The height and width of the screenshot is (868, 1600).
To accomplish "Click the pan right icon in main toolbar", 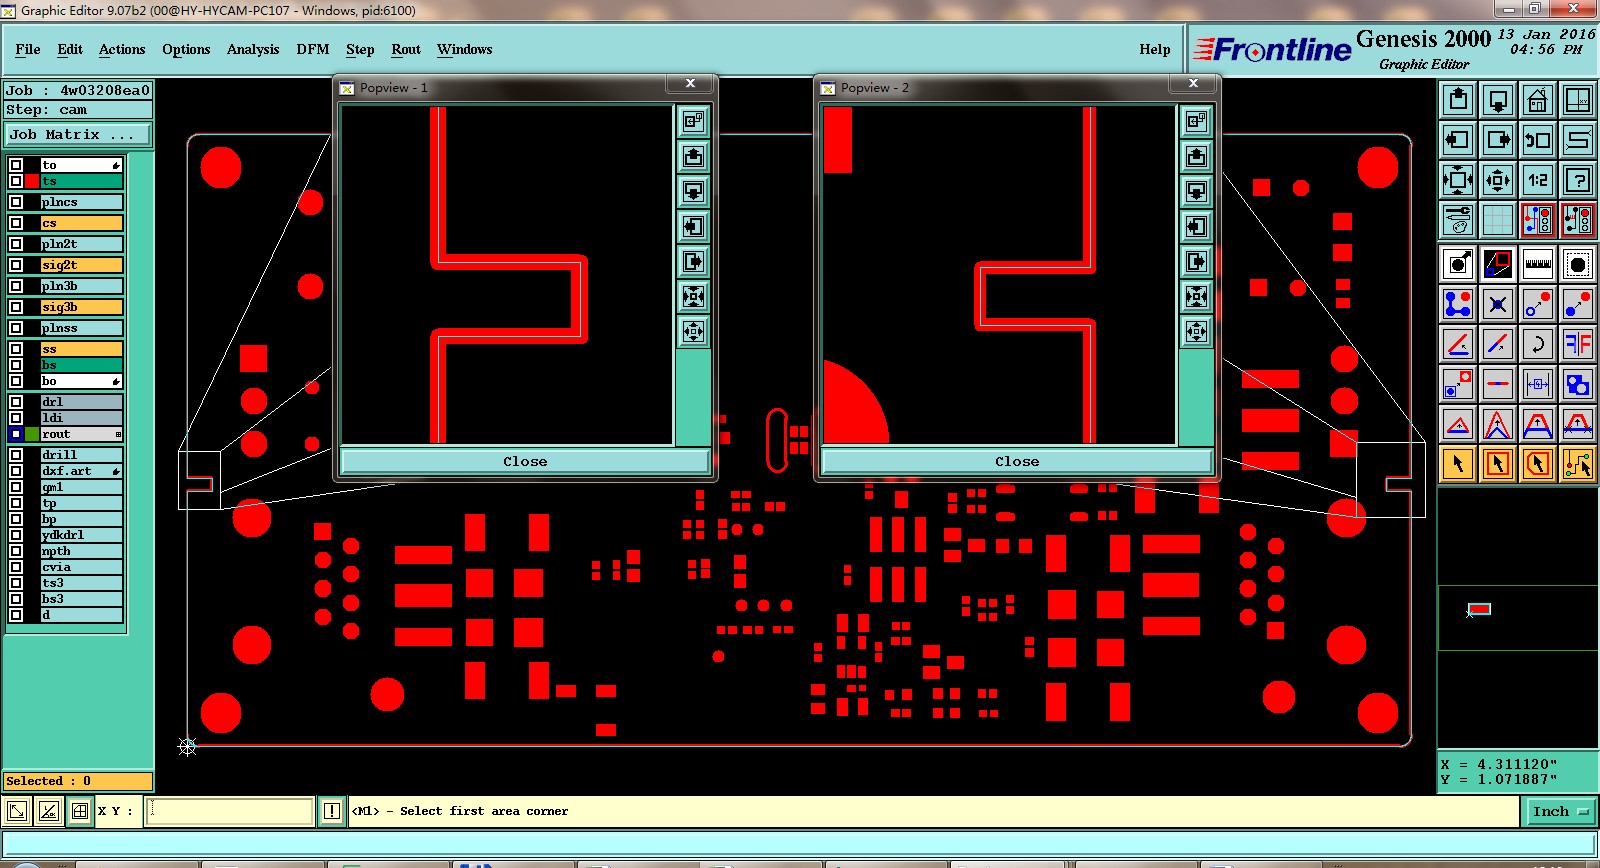I will 1498,140.
